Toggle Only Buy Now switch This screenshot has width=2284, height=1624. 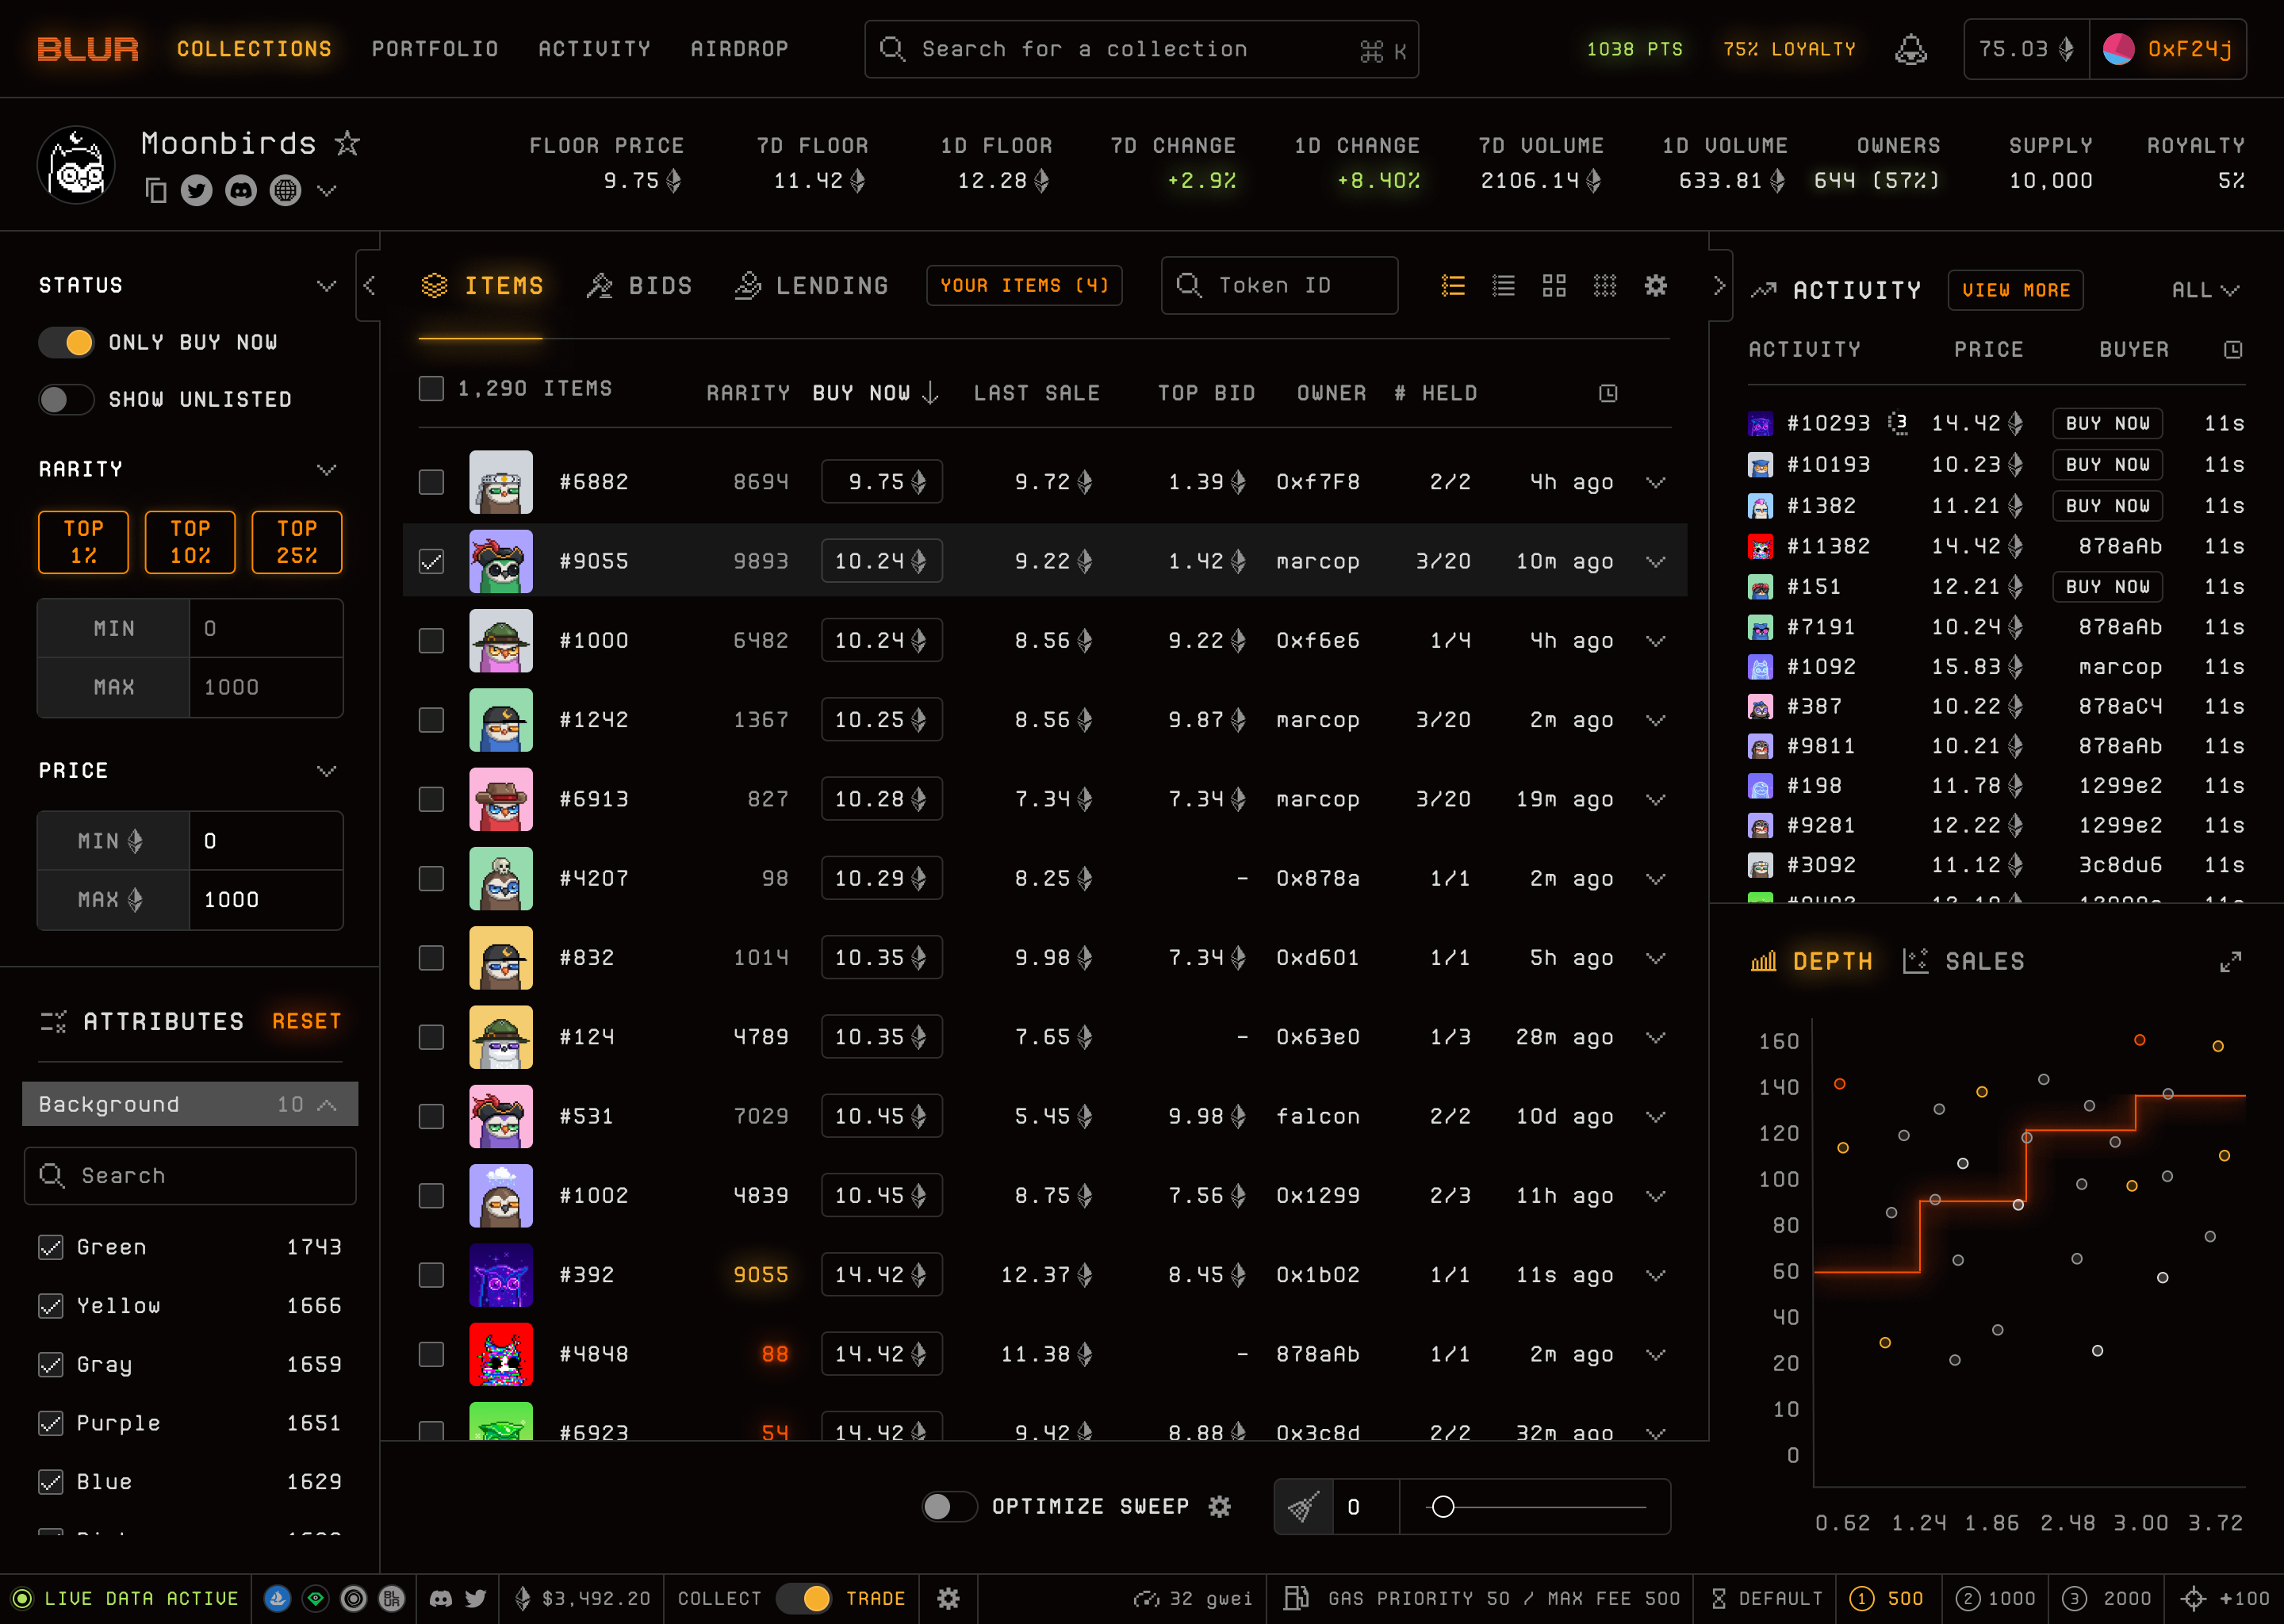tap(66, 342)
